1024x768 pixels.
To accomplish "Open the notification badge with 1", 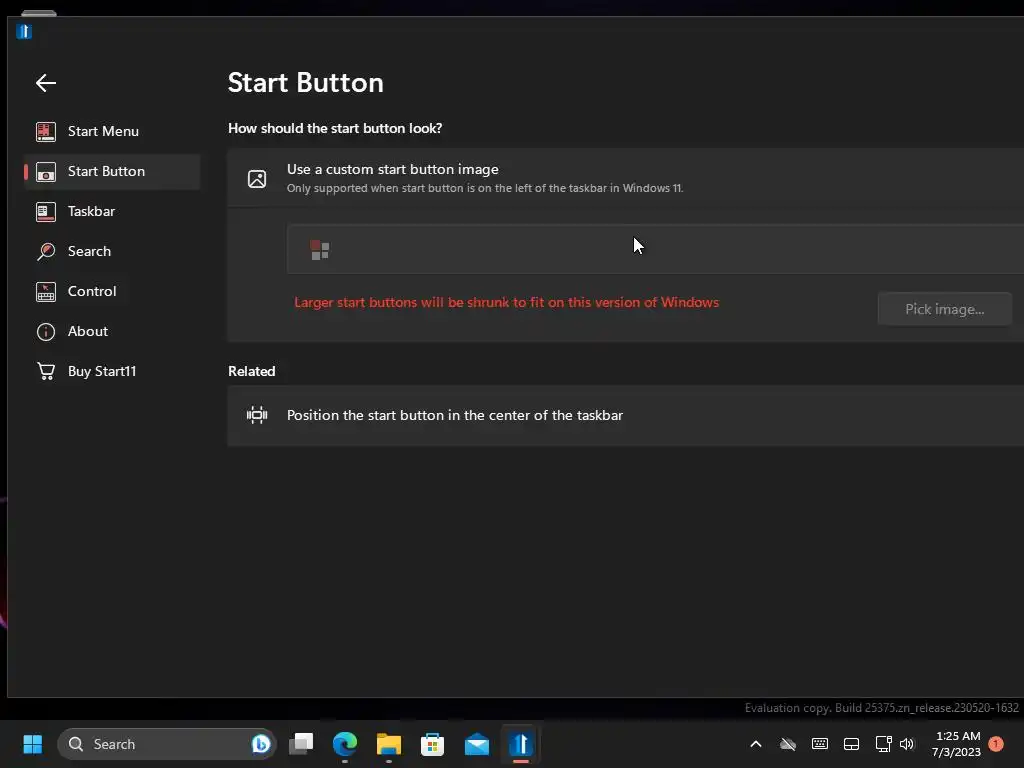I will (x=996, y=744).
